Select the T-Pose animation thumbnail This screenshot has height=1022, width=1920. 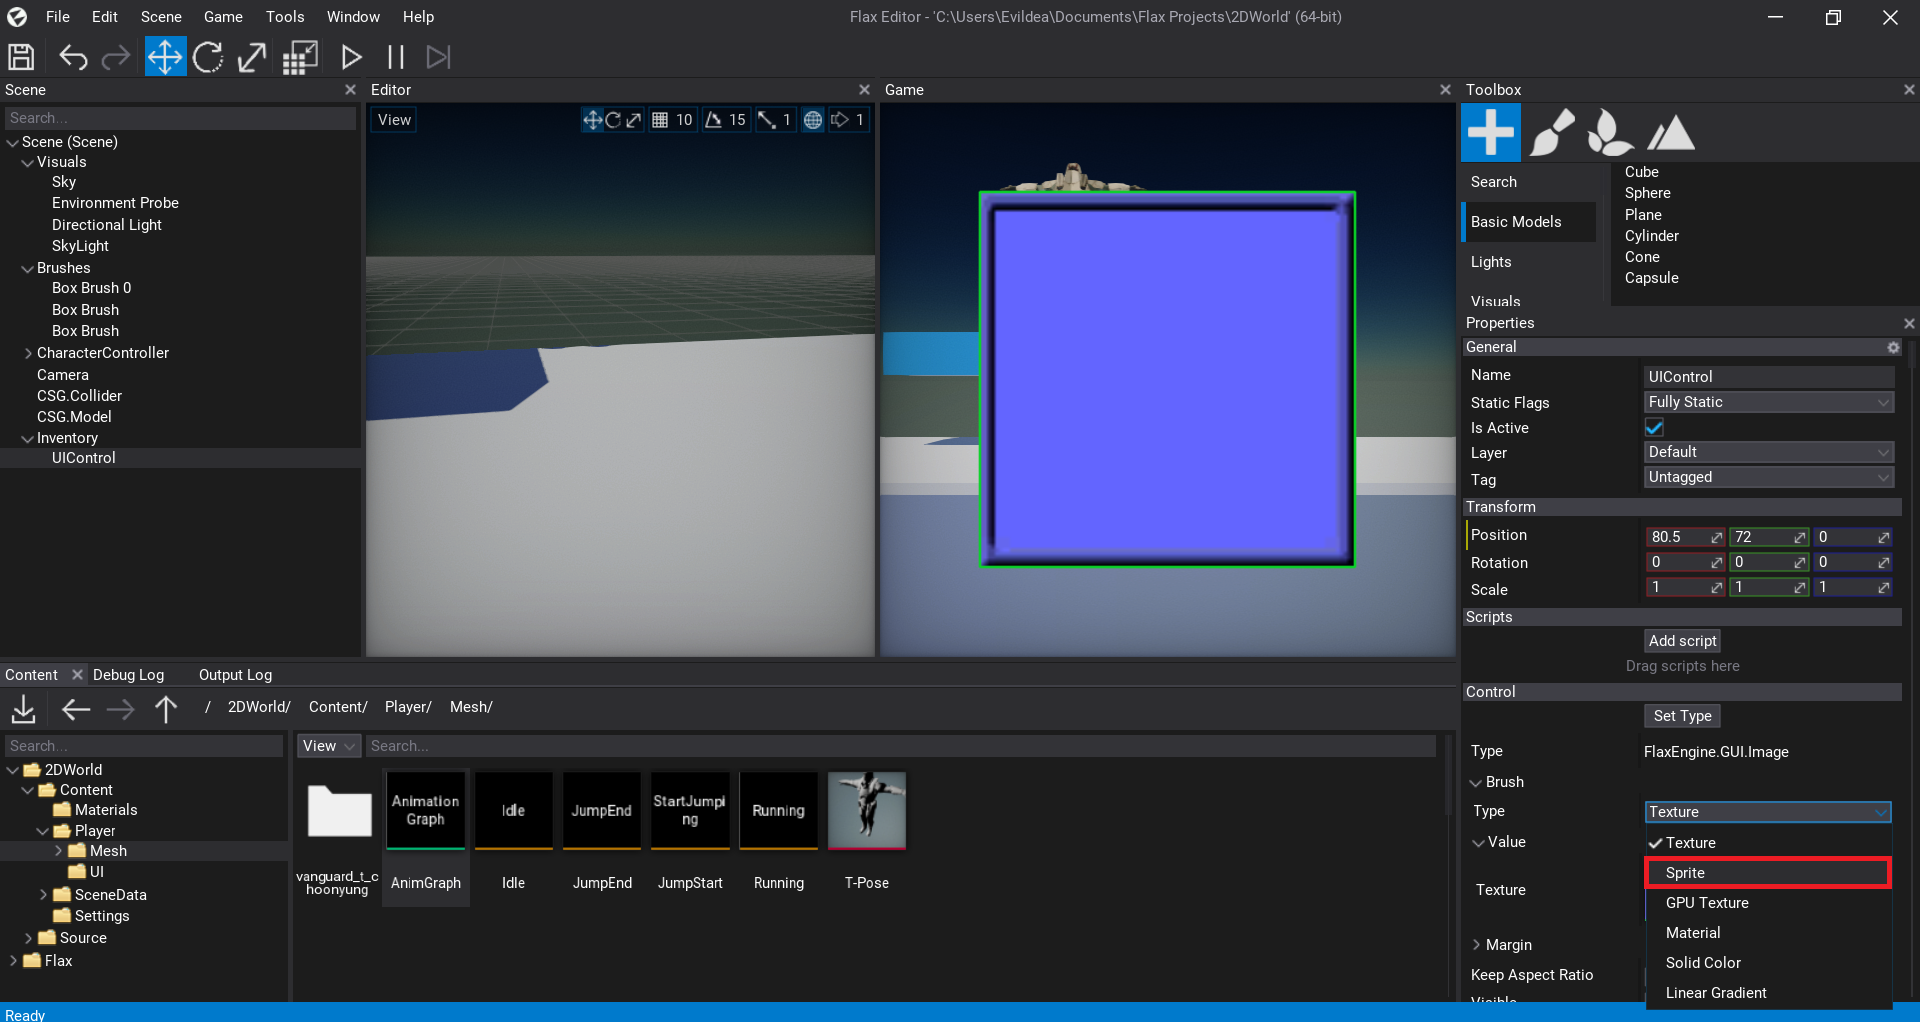(866, 811)
